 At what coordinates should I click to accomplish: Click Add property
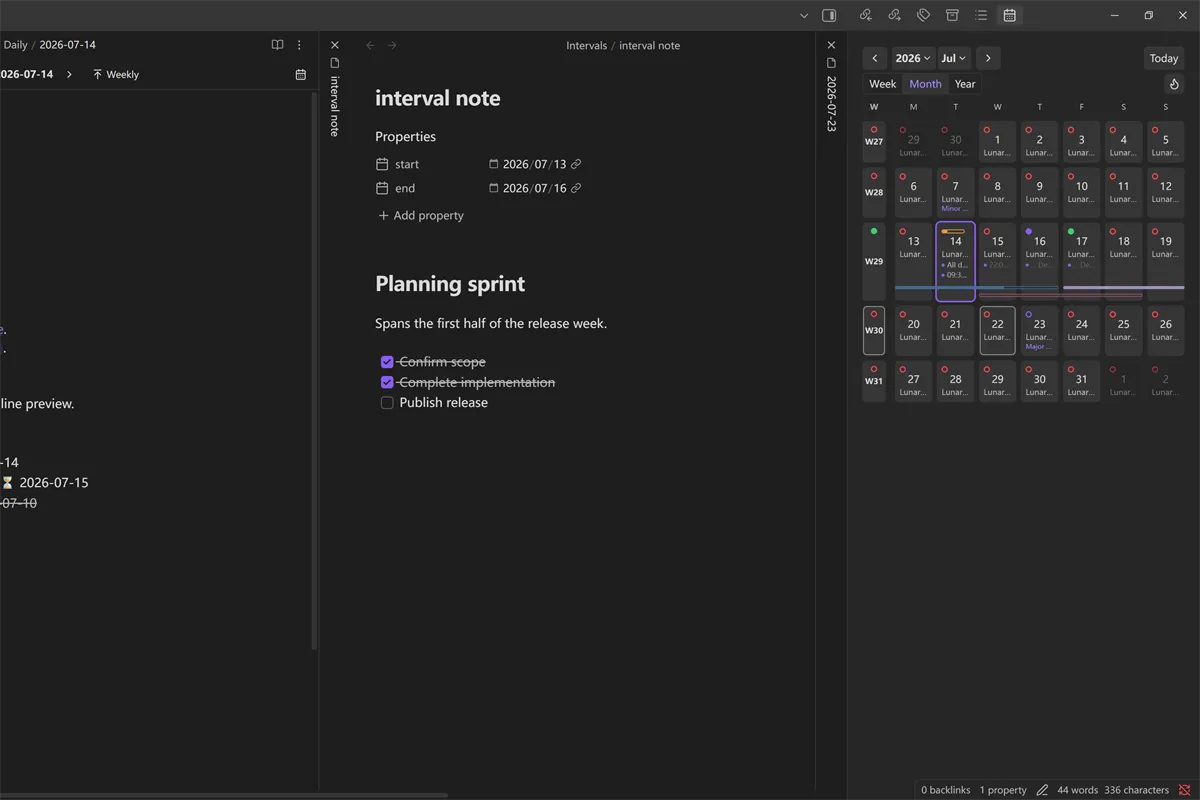420,215
